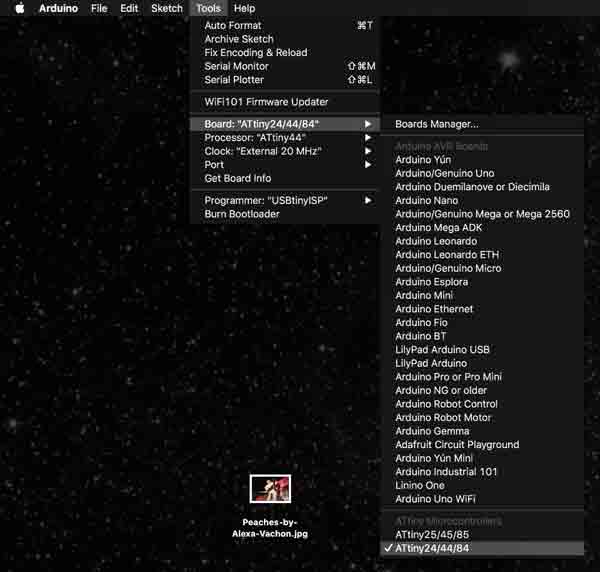
Task: Click Get Board Info
Action: click(x=285, y=178)
